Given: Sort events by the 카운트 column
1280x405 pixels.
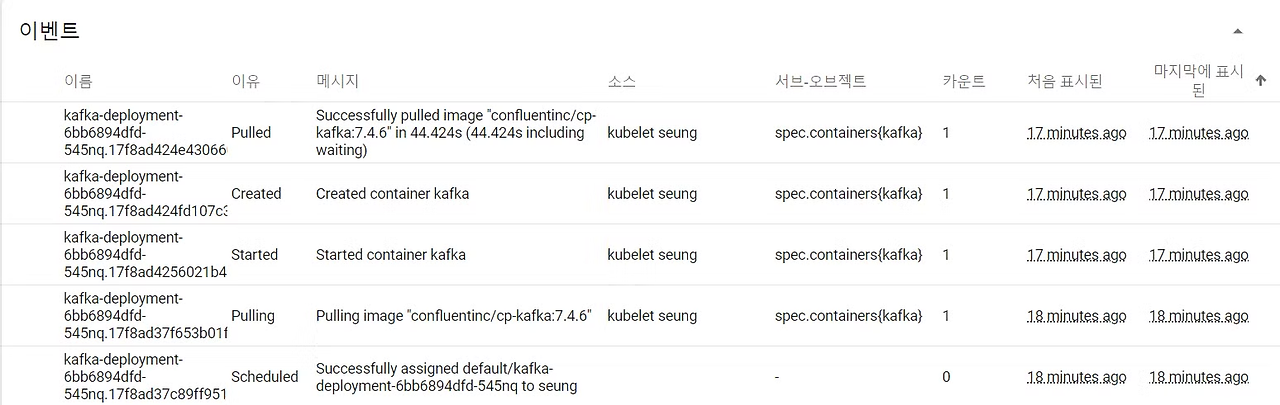Looking at the screenshot, I should [x=963, y=81].
